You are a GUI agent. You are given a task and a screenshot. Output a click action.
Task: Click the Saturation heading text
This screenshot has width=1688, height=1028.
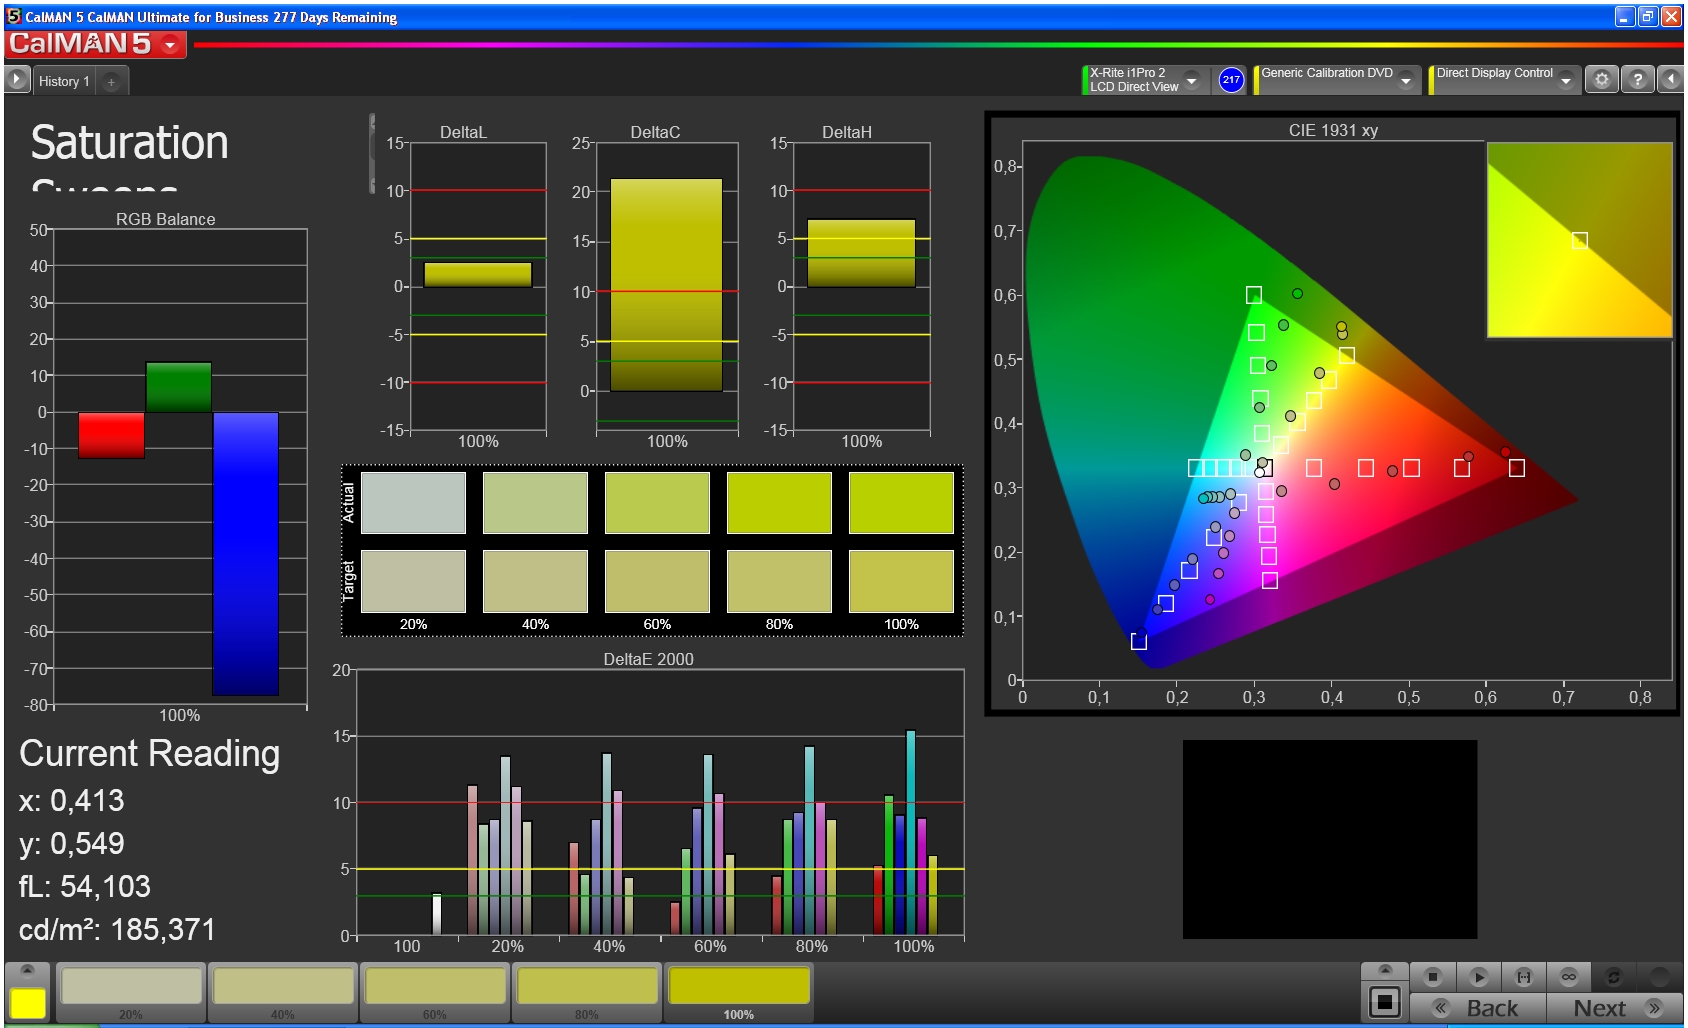130,142
